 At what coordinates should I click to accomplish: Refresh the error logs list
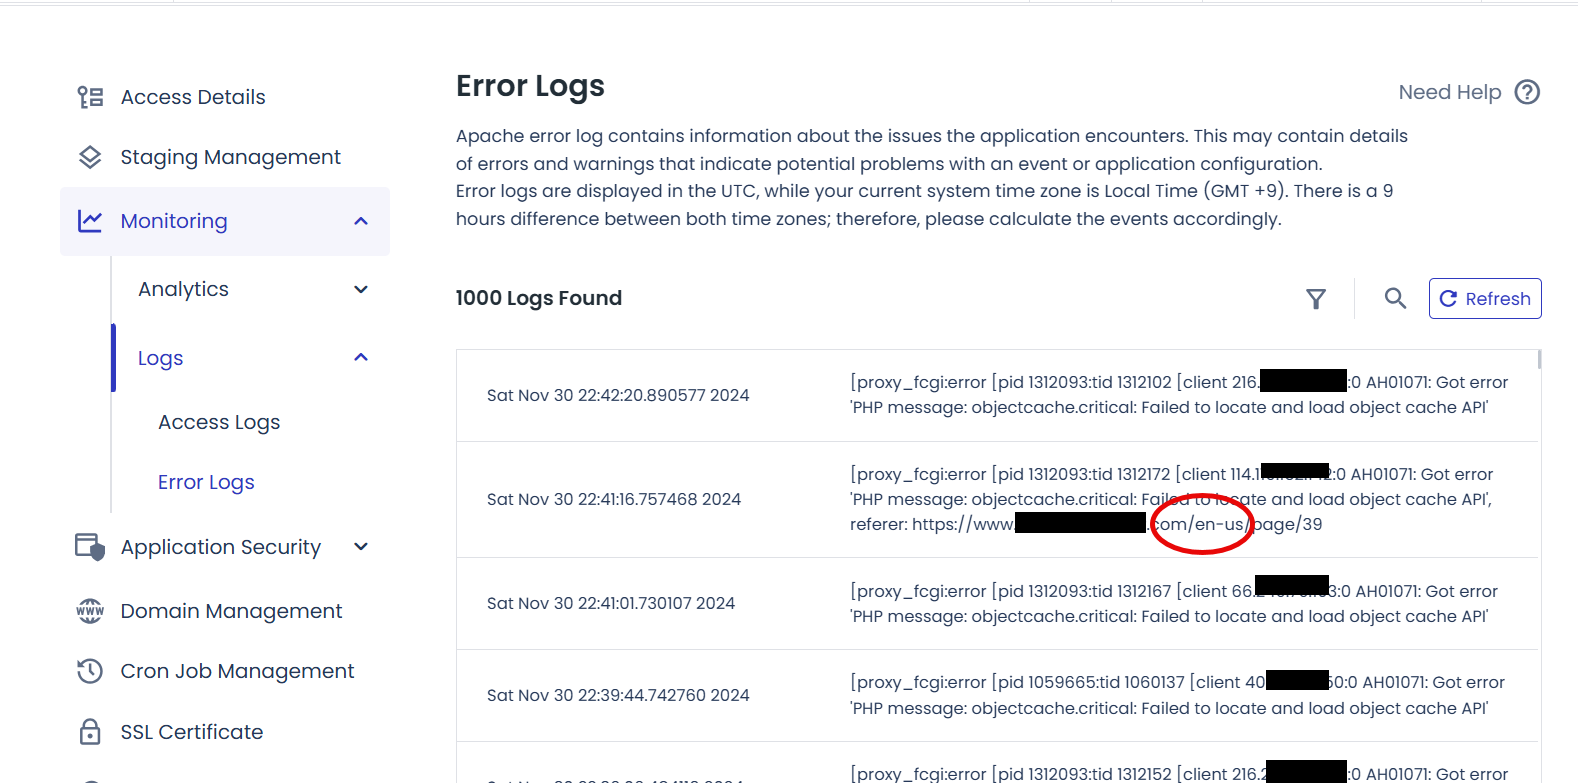pos(1485,298)
